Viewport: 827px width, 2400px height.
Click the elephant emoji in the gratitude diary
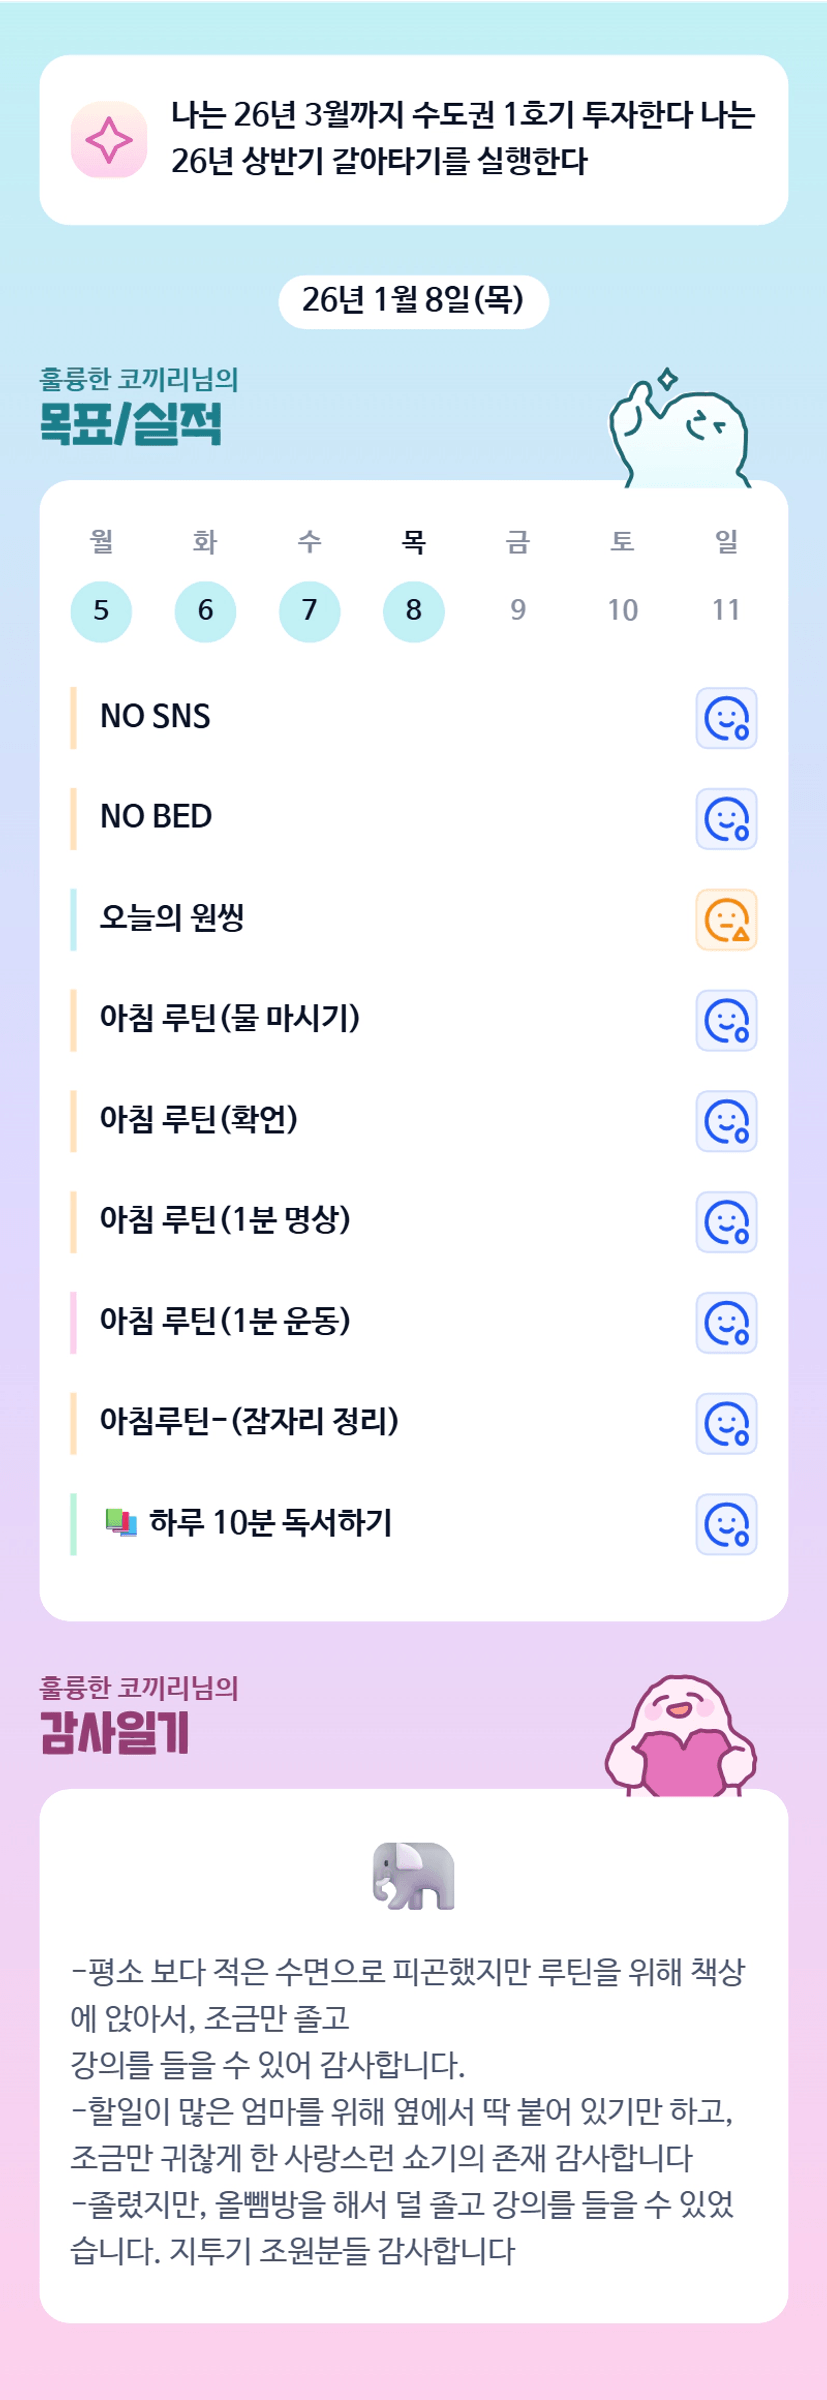[x=413, y=1876]
